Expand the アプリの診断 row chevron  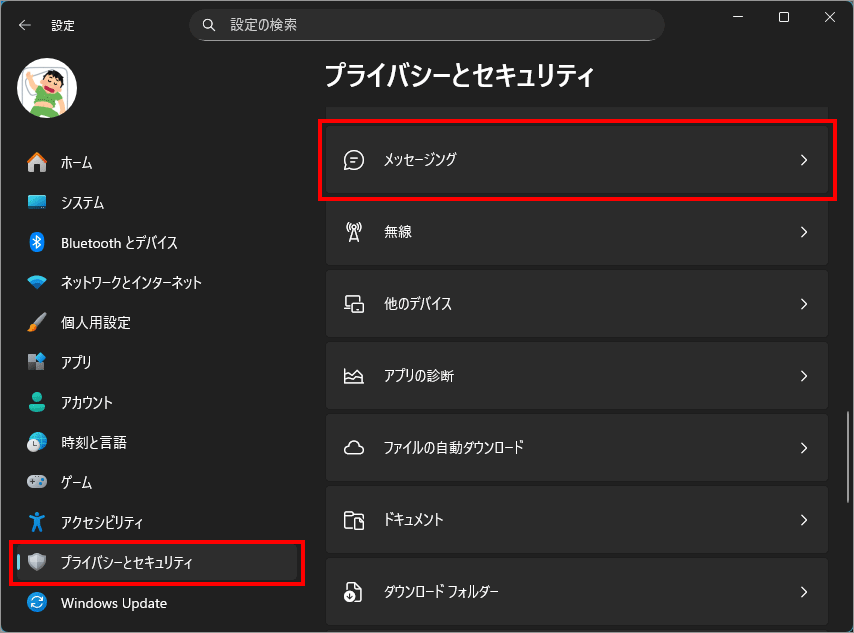803,376
